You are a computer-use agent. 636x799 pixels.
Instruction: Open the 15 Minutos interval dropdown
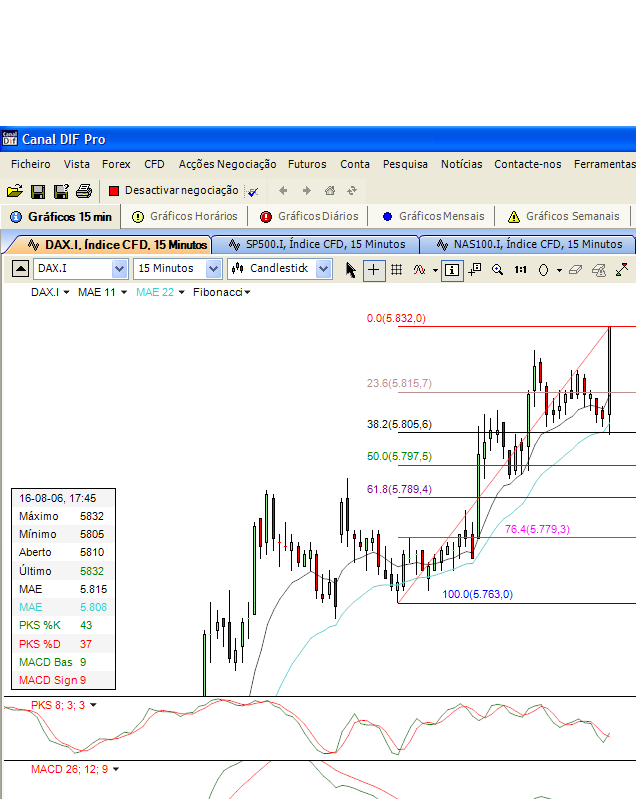tap(214, 269)
